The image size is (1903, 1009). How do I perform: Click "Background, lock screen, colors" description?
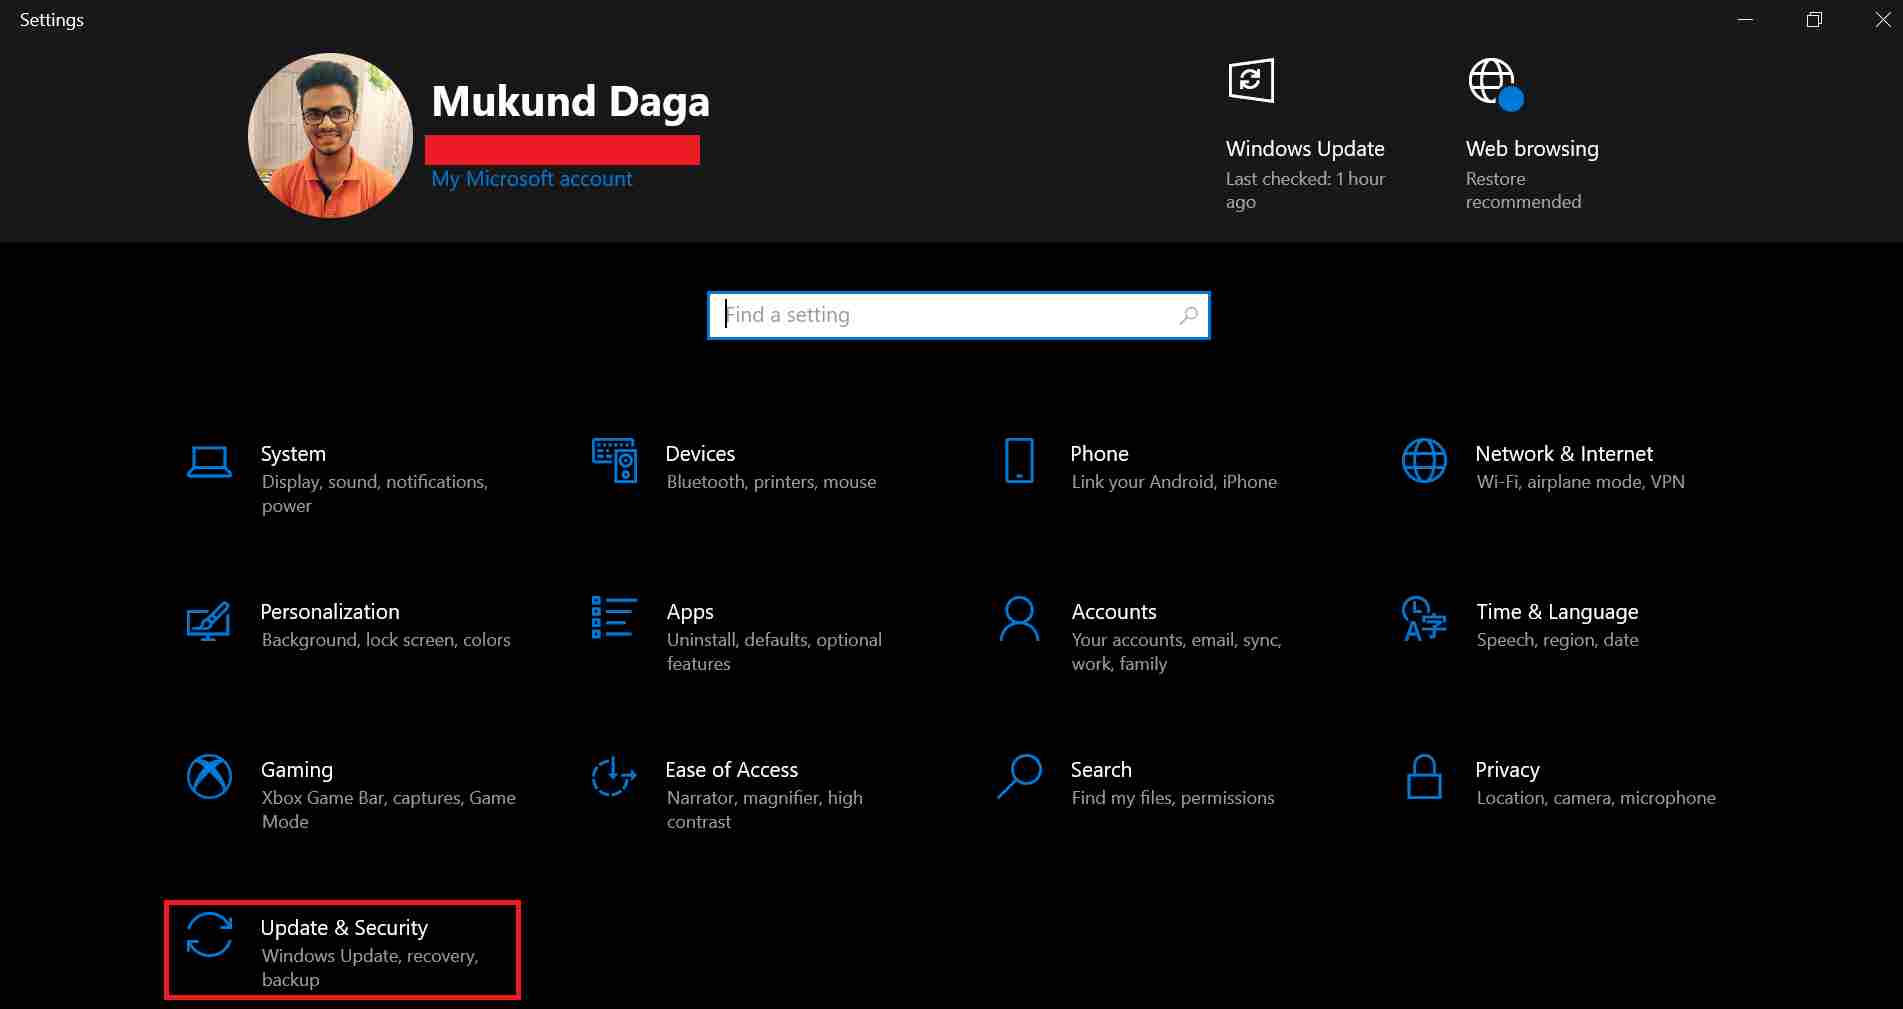pyautogui.click(x=386, y=640)
